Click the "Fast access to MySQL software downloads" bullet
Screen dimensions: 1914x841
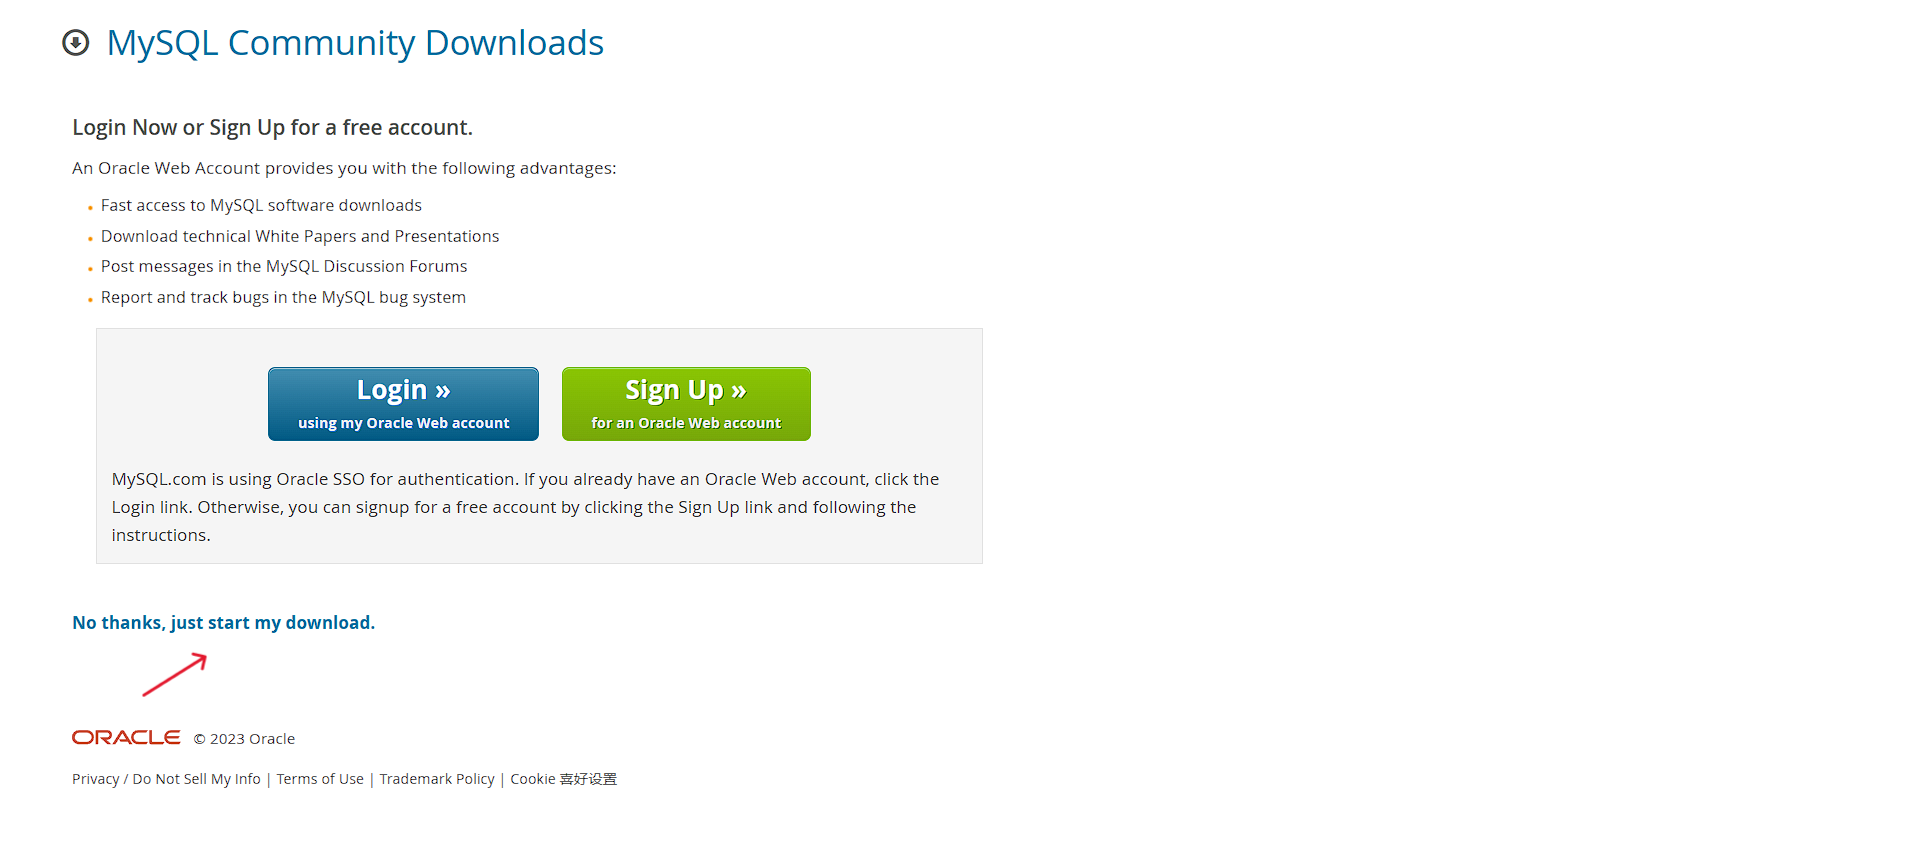click(x=261, y=205)
